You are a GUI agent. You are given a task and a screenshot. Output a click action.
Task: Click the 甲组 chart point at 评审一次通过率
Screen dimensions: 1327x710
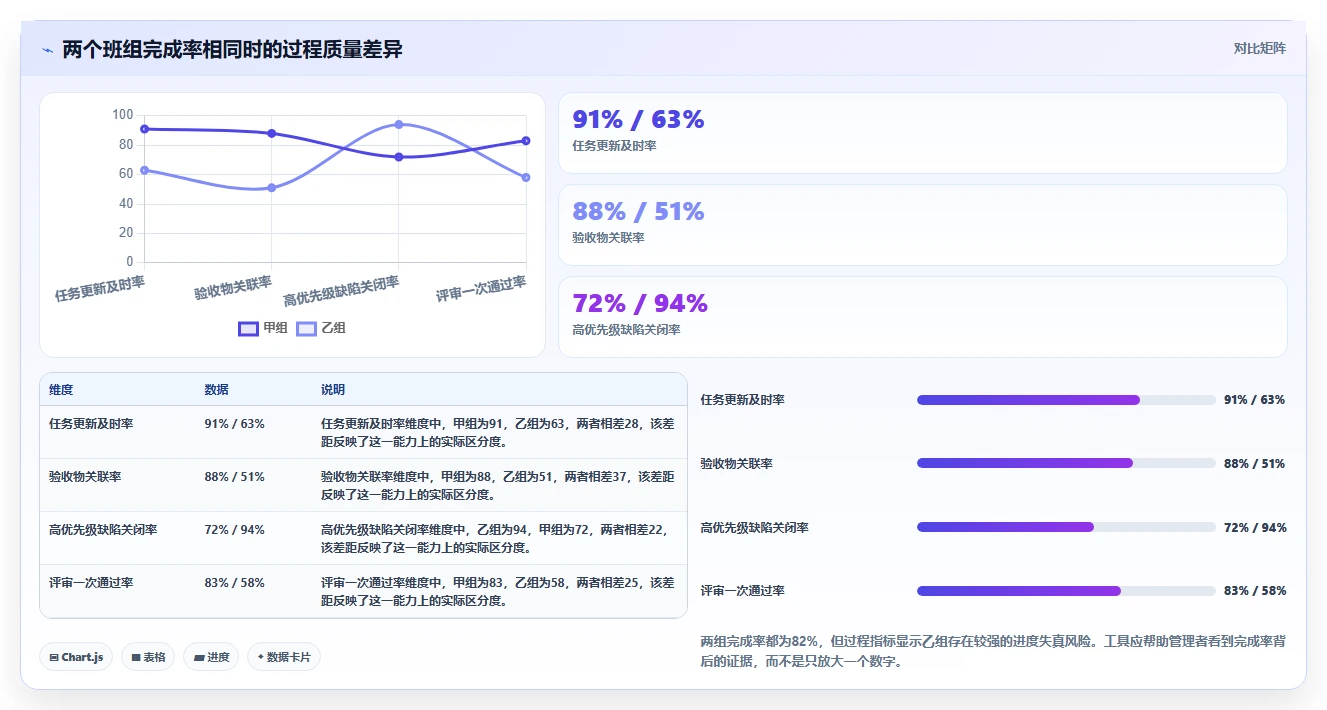click(526, 141)
